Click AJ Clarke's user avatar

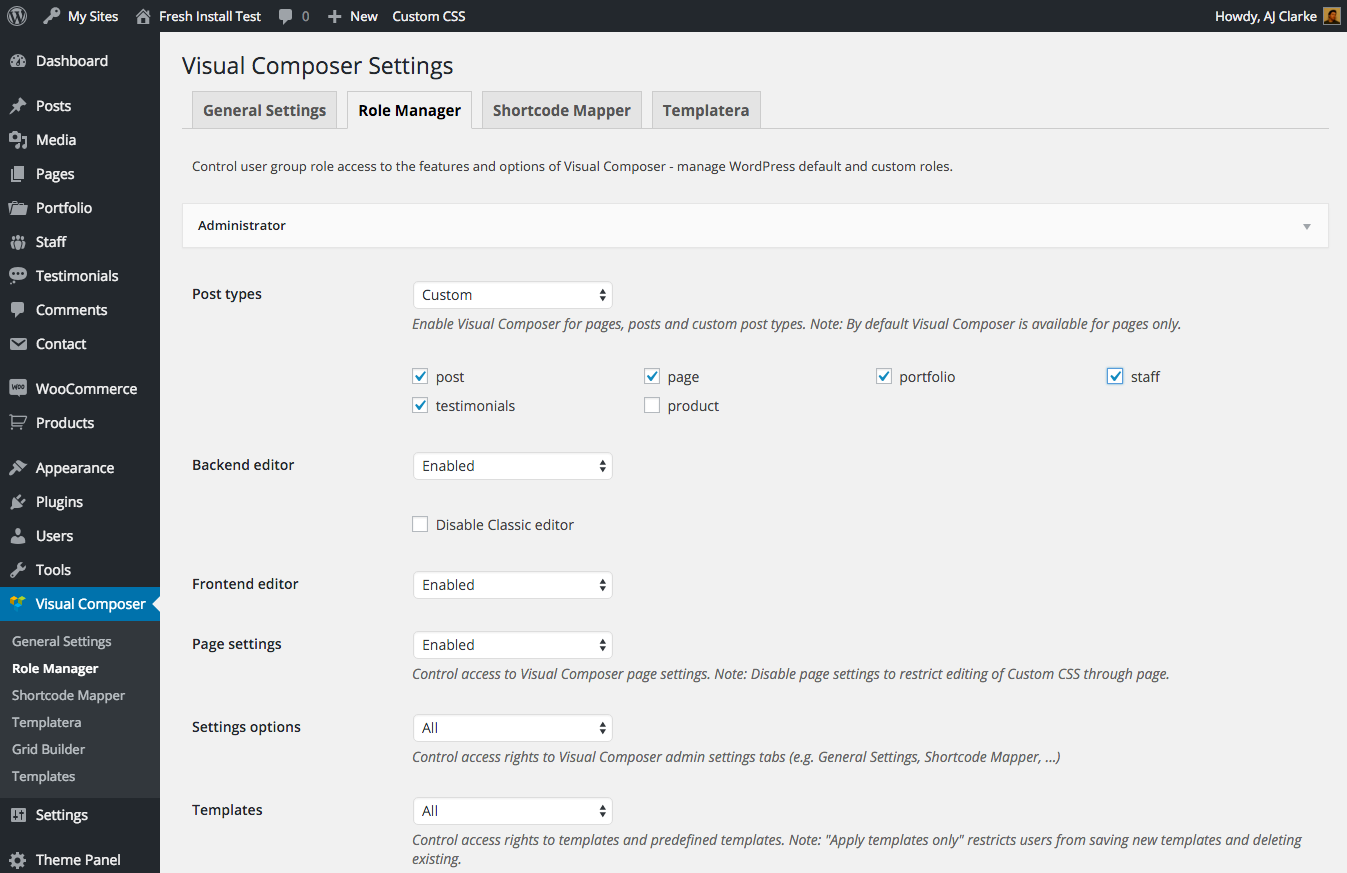click(1331, 16)
